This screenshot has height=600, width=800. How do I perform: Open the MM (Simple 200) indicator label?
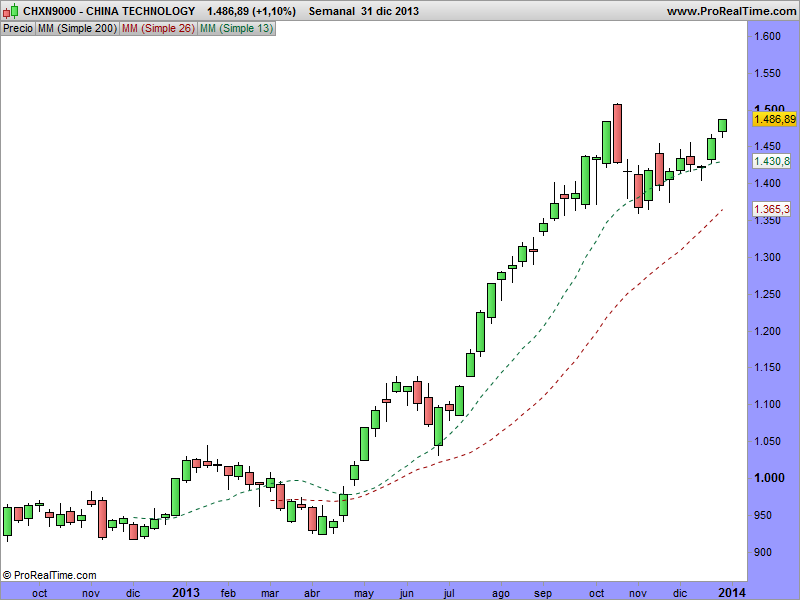[76, 29]
